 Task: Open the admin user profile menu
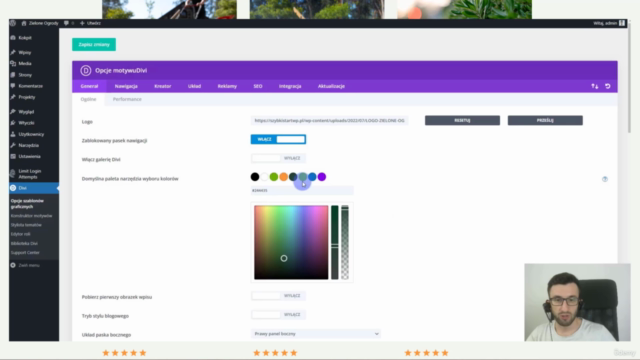point(609,23)
